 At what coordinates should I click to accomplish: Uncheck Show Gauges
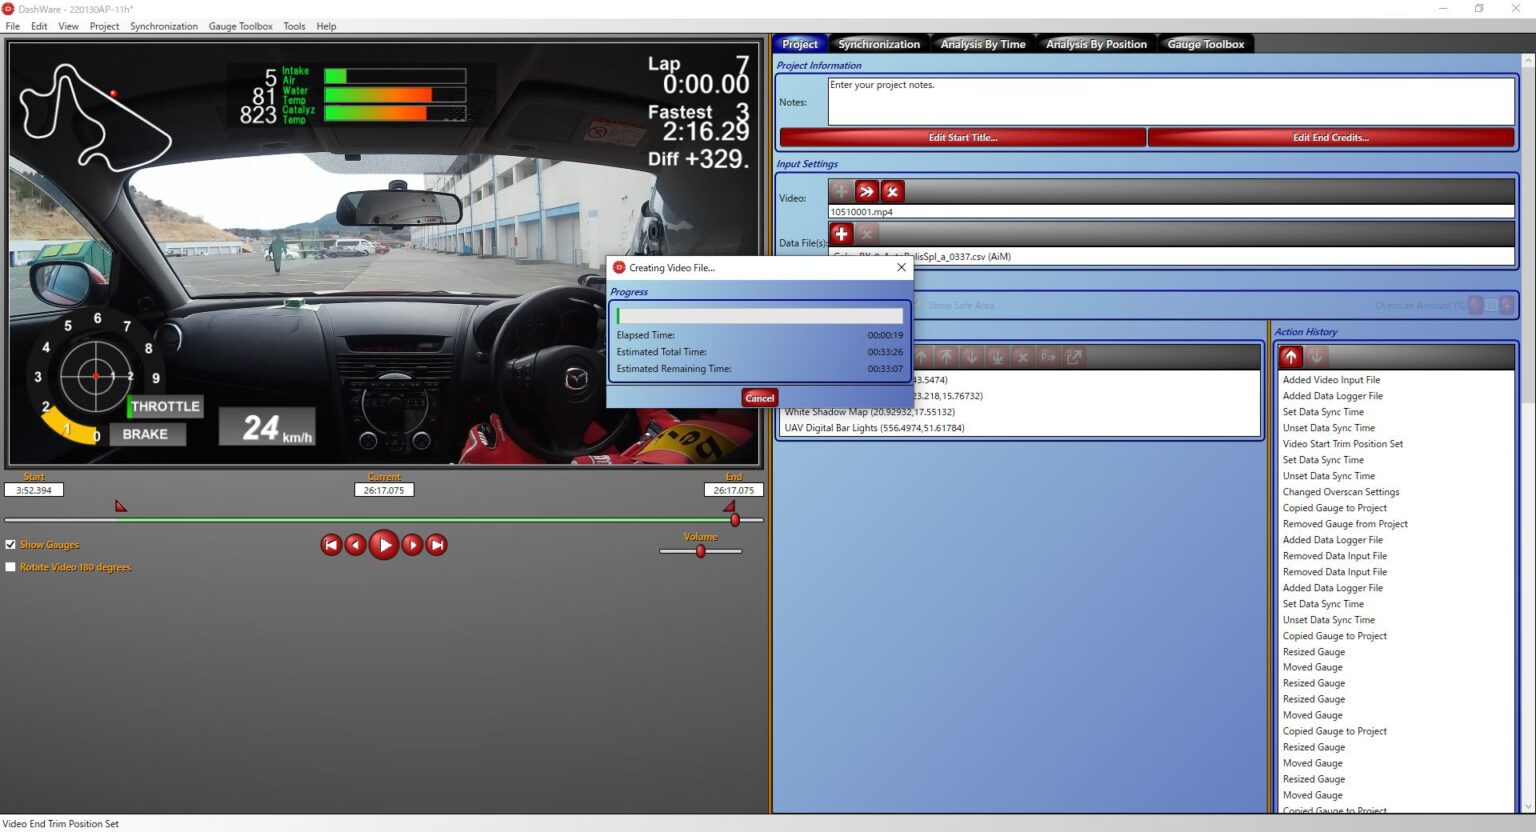pos(11,544)
